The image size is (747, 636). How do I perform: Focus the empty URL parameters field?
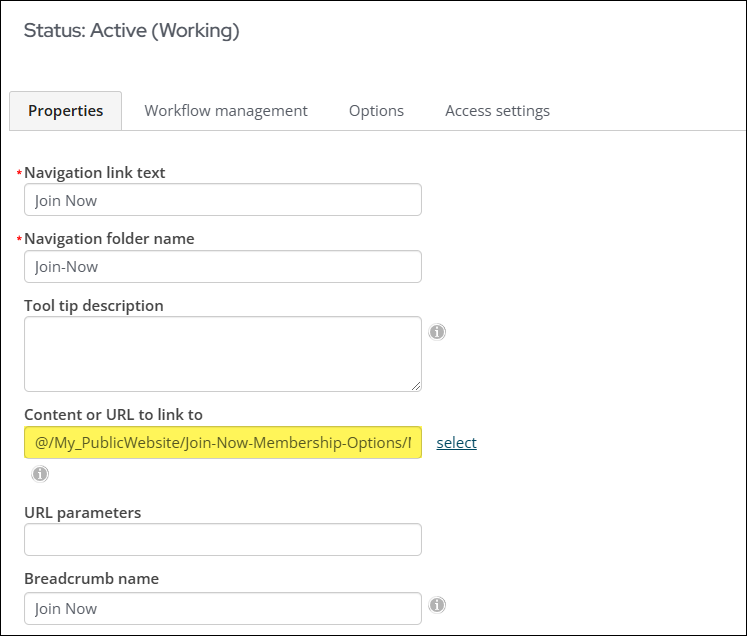222,540
